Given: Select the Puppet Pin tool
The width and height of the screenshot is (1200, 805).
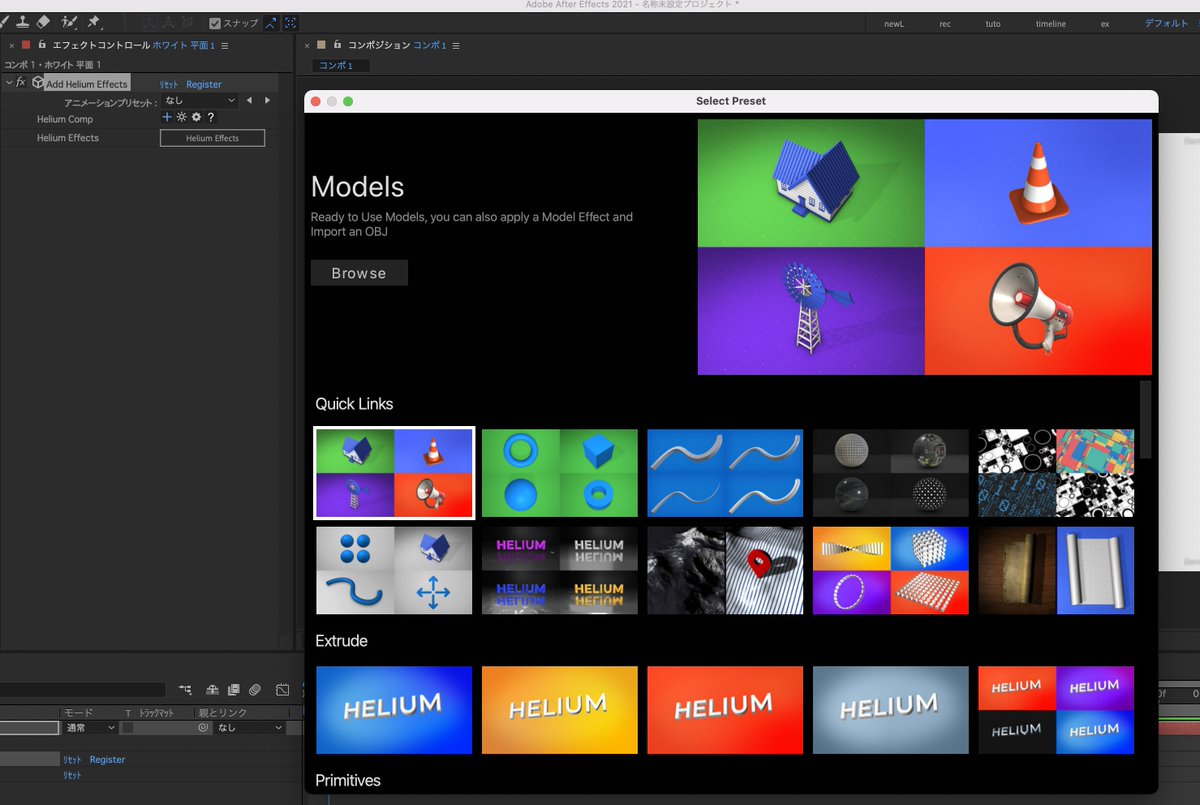Looking at the screenshot, I should coord(93,21).
